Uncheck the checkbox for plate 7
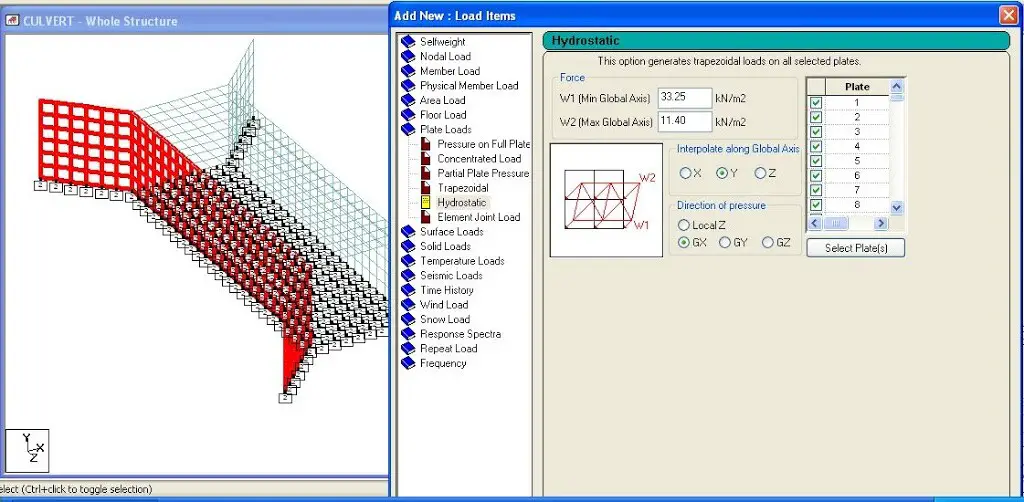1024x502 pixels. point(816,189)
